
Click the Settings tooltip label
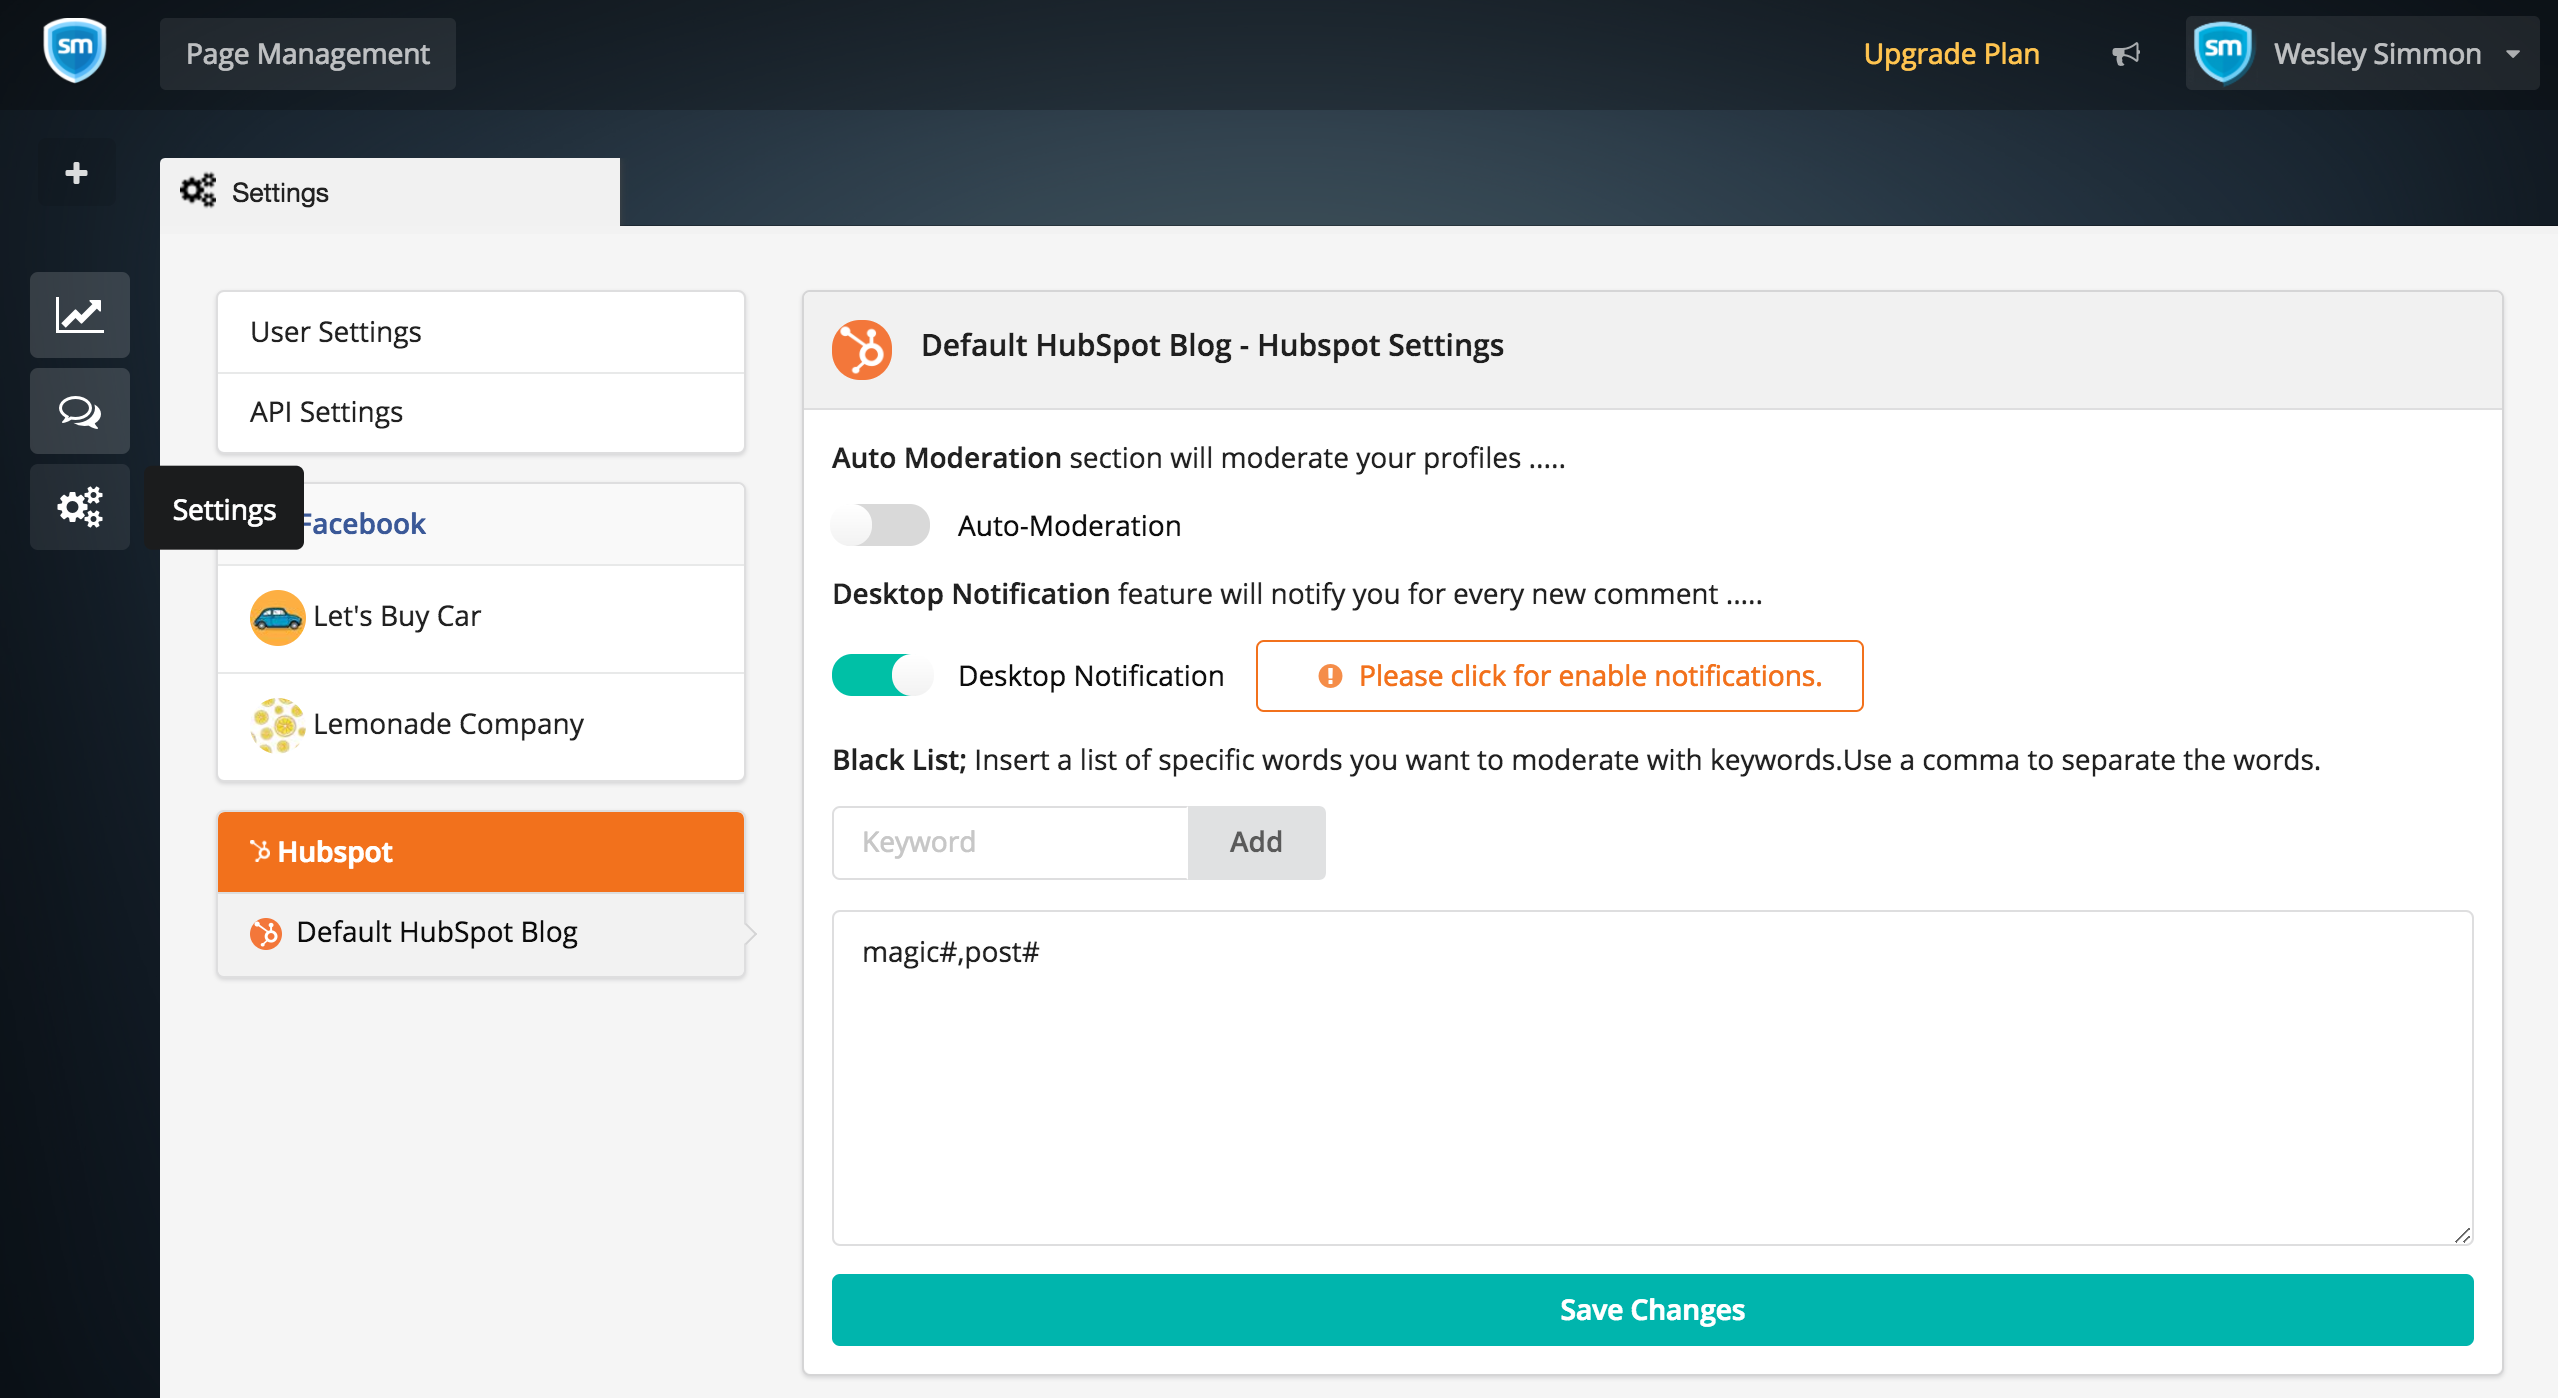(224, 508)
